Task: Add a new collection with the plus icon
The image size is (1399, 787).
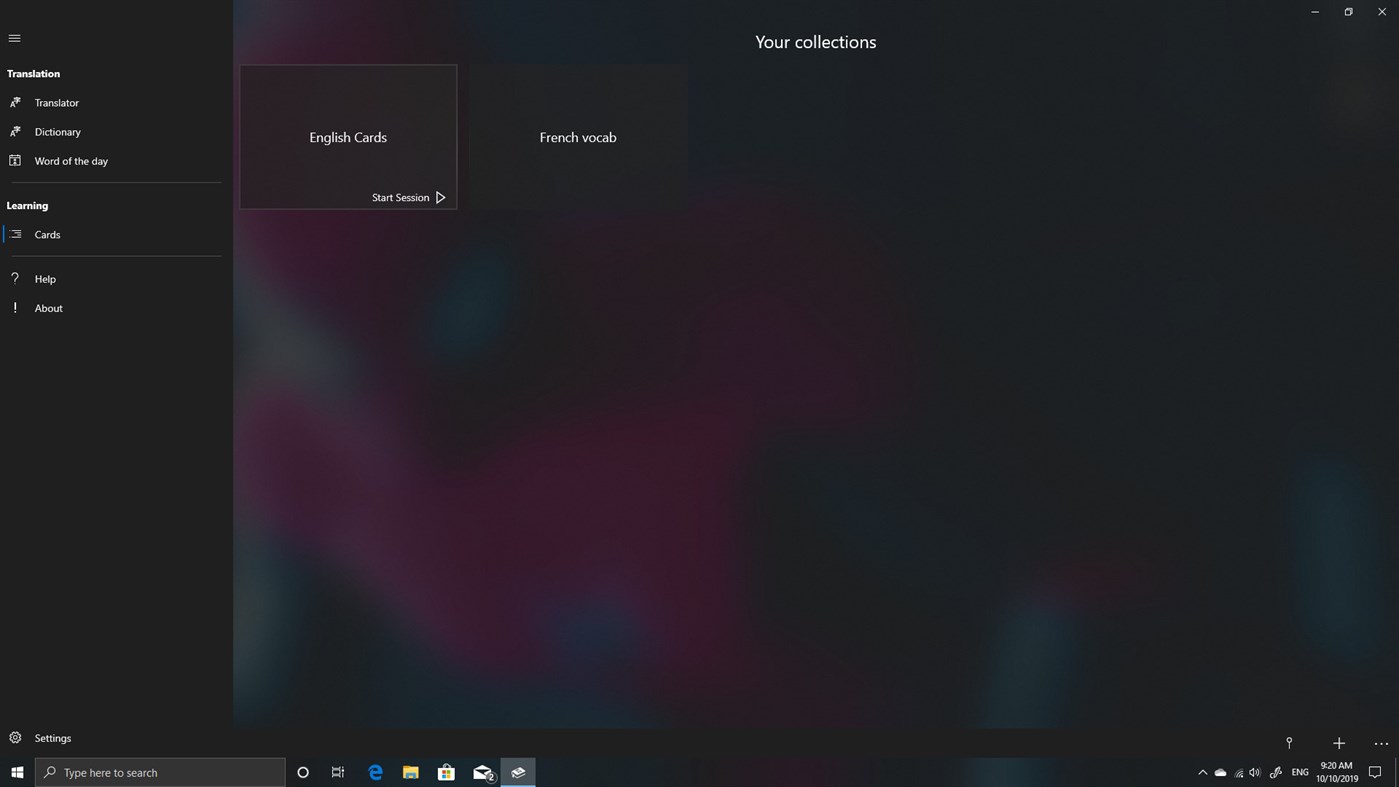Action: pos(1339,743)
